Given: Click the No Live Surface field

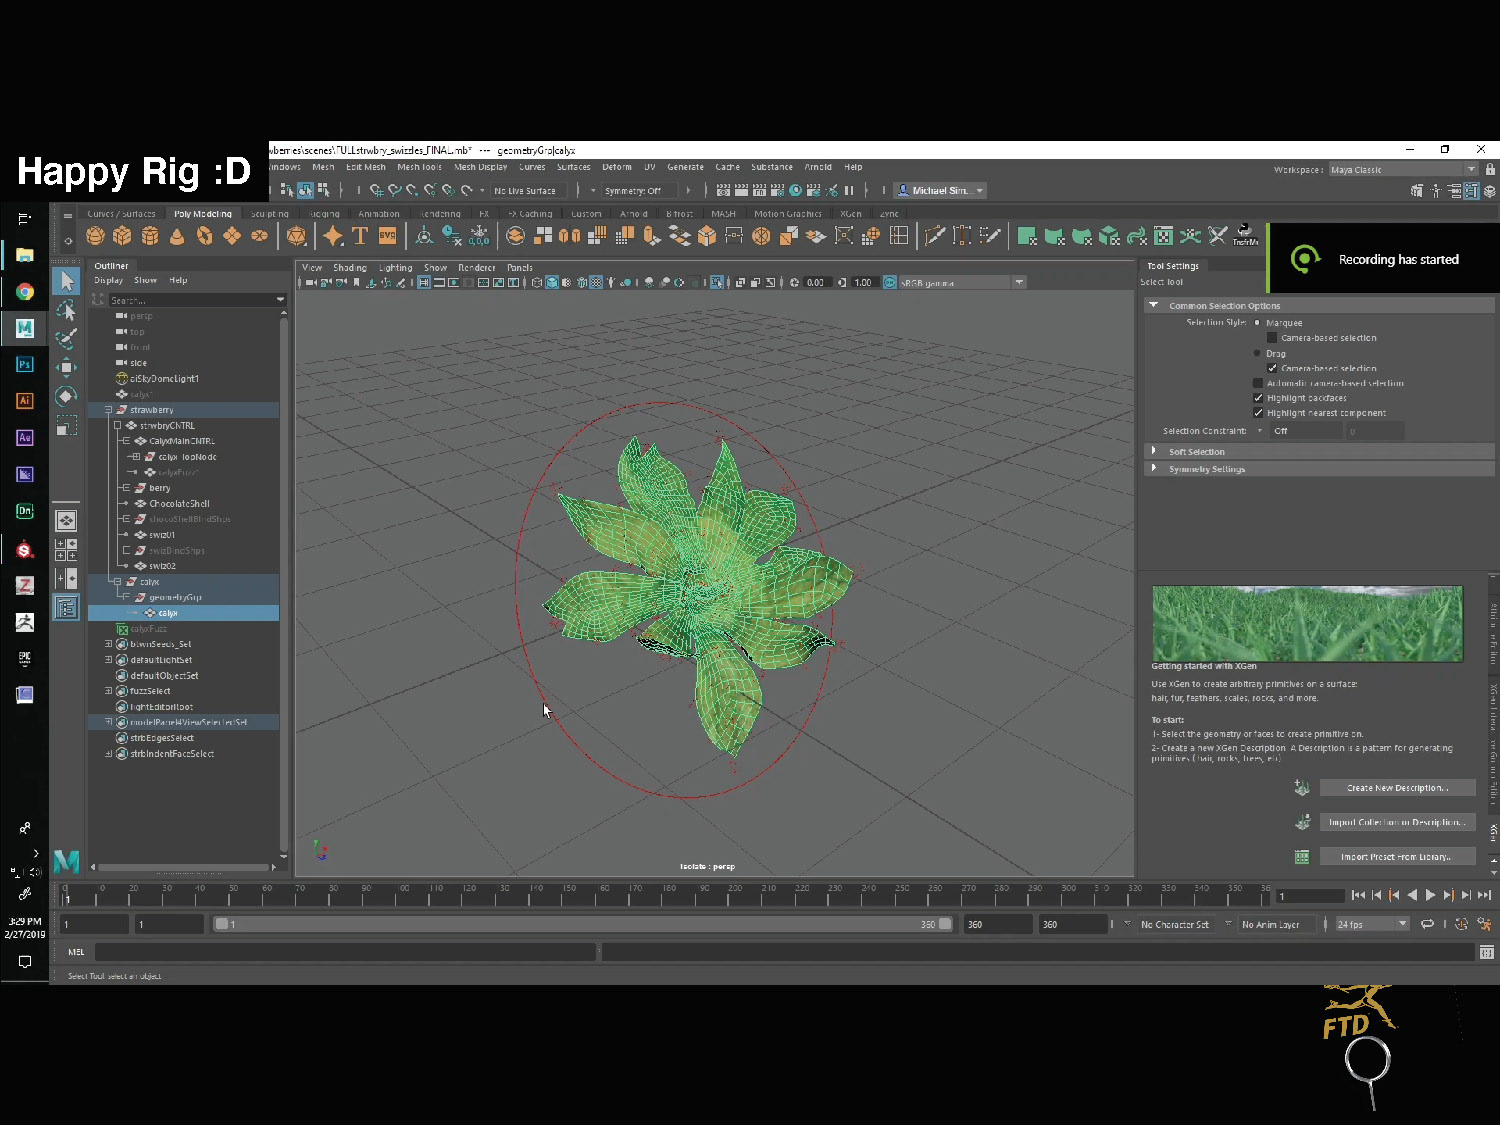Looking at the screenshot, I should point(528,190).
